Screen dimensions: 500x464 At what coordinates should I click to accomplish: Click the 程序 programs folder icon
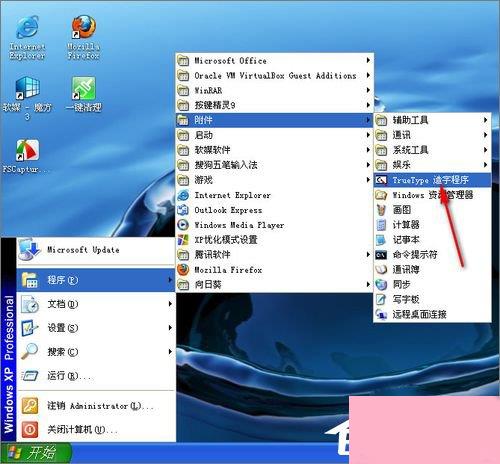pyautogui.click(x=29, y=280)
